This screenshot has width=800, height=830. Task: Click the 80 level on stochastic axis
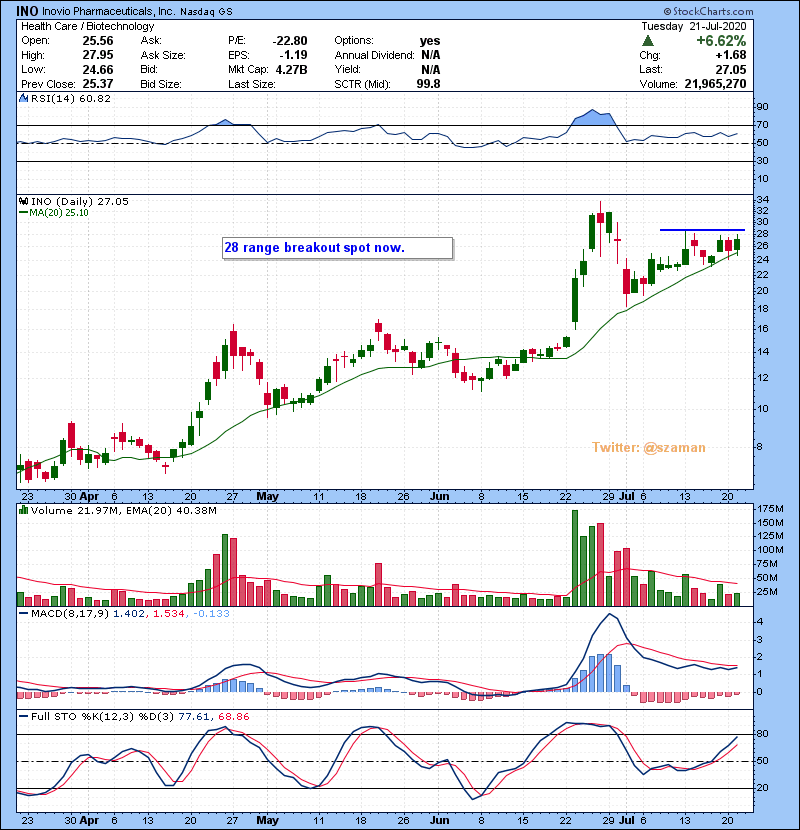click(762, 734)
